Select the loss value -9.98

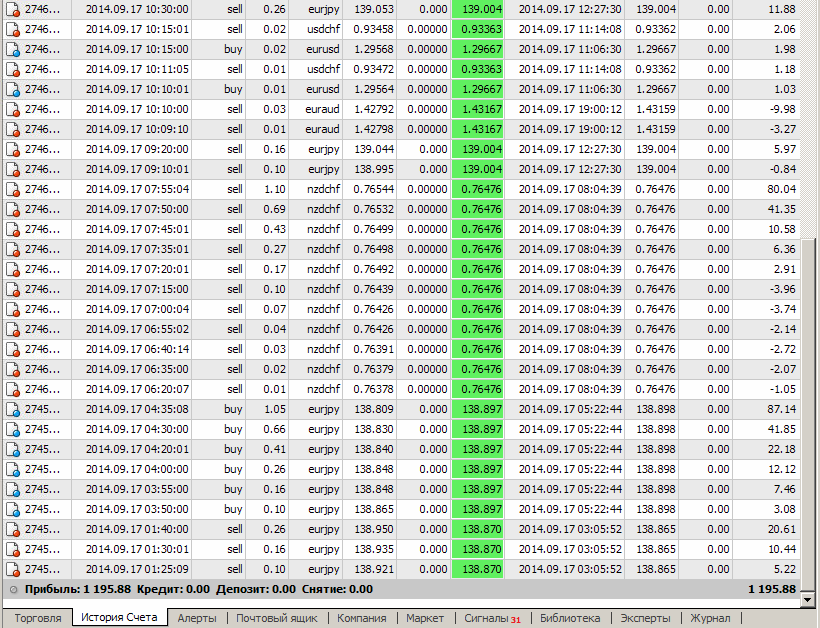(782, 109)
